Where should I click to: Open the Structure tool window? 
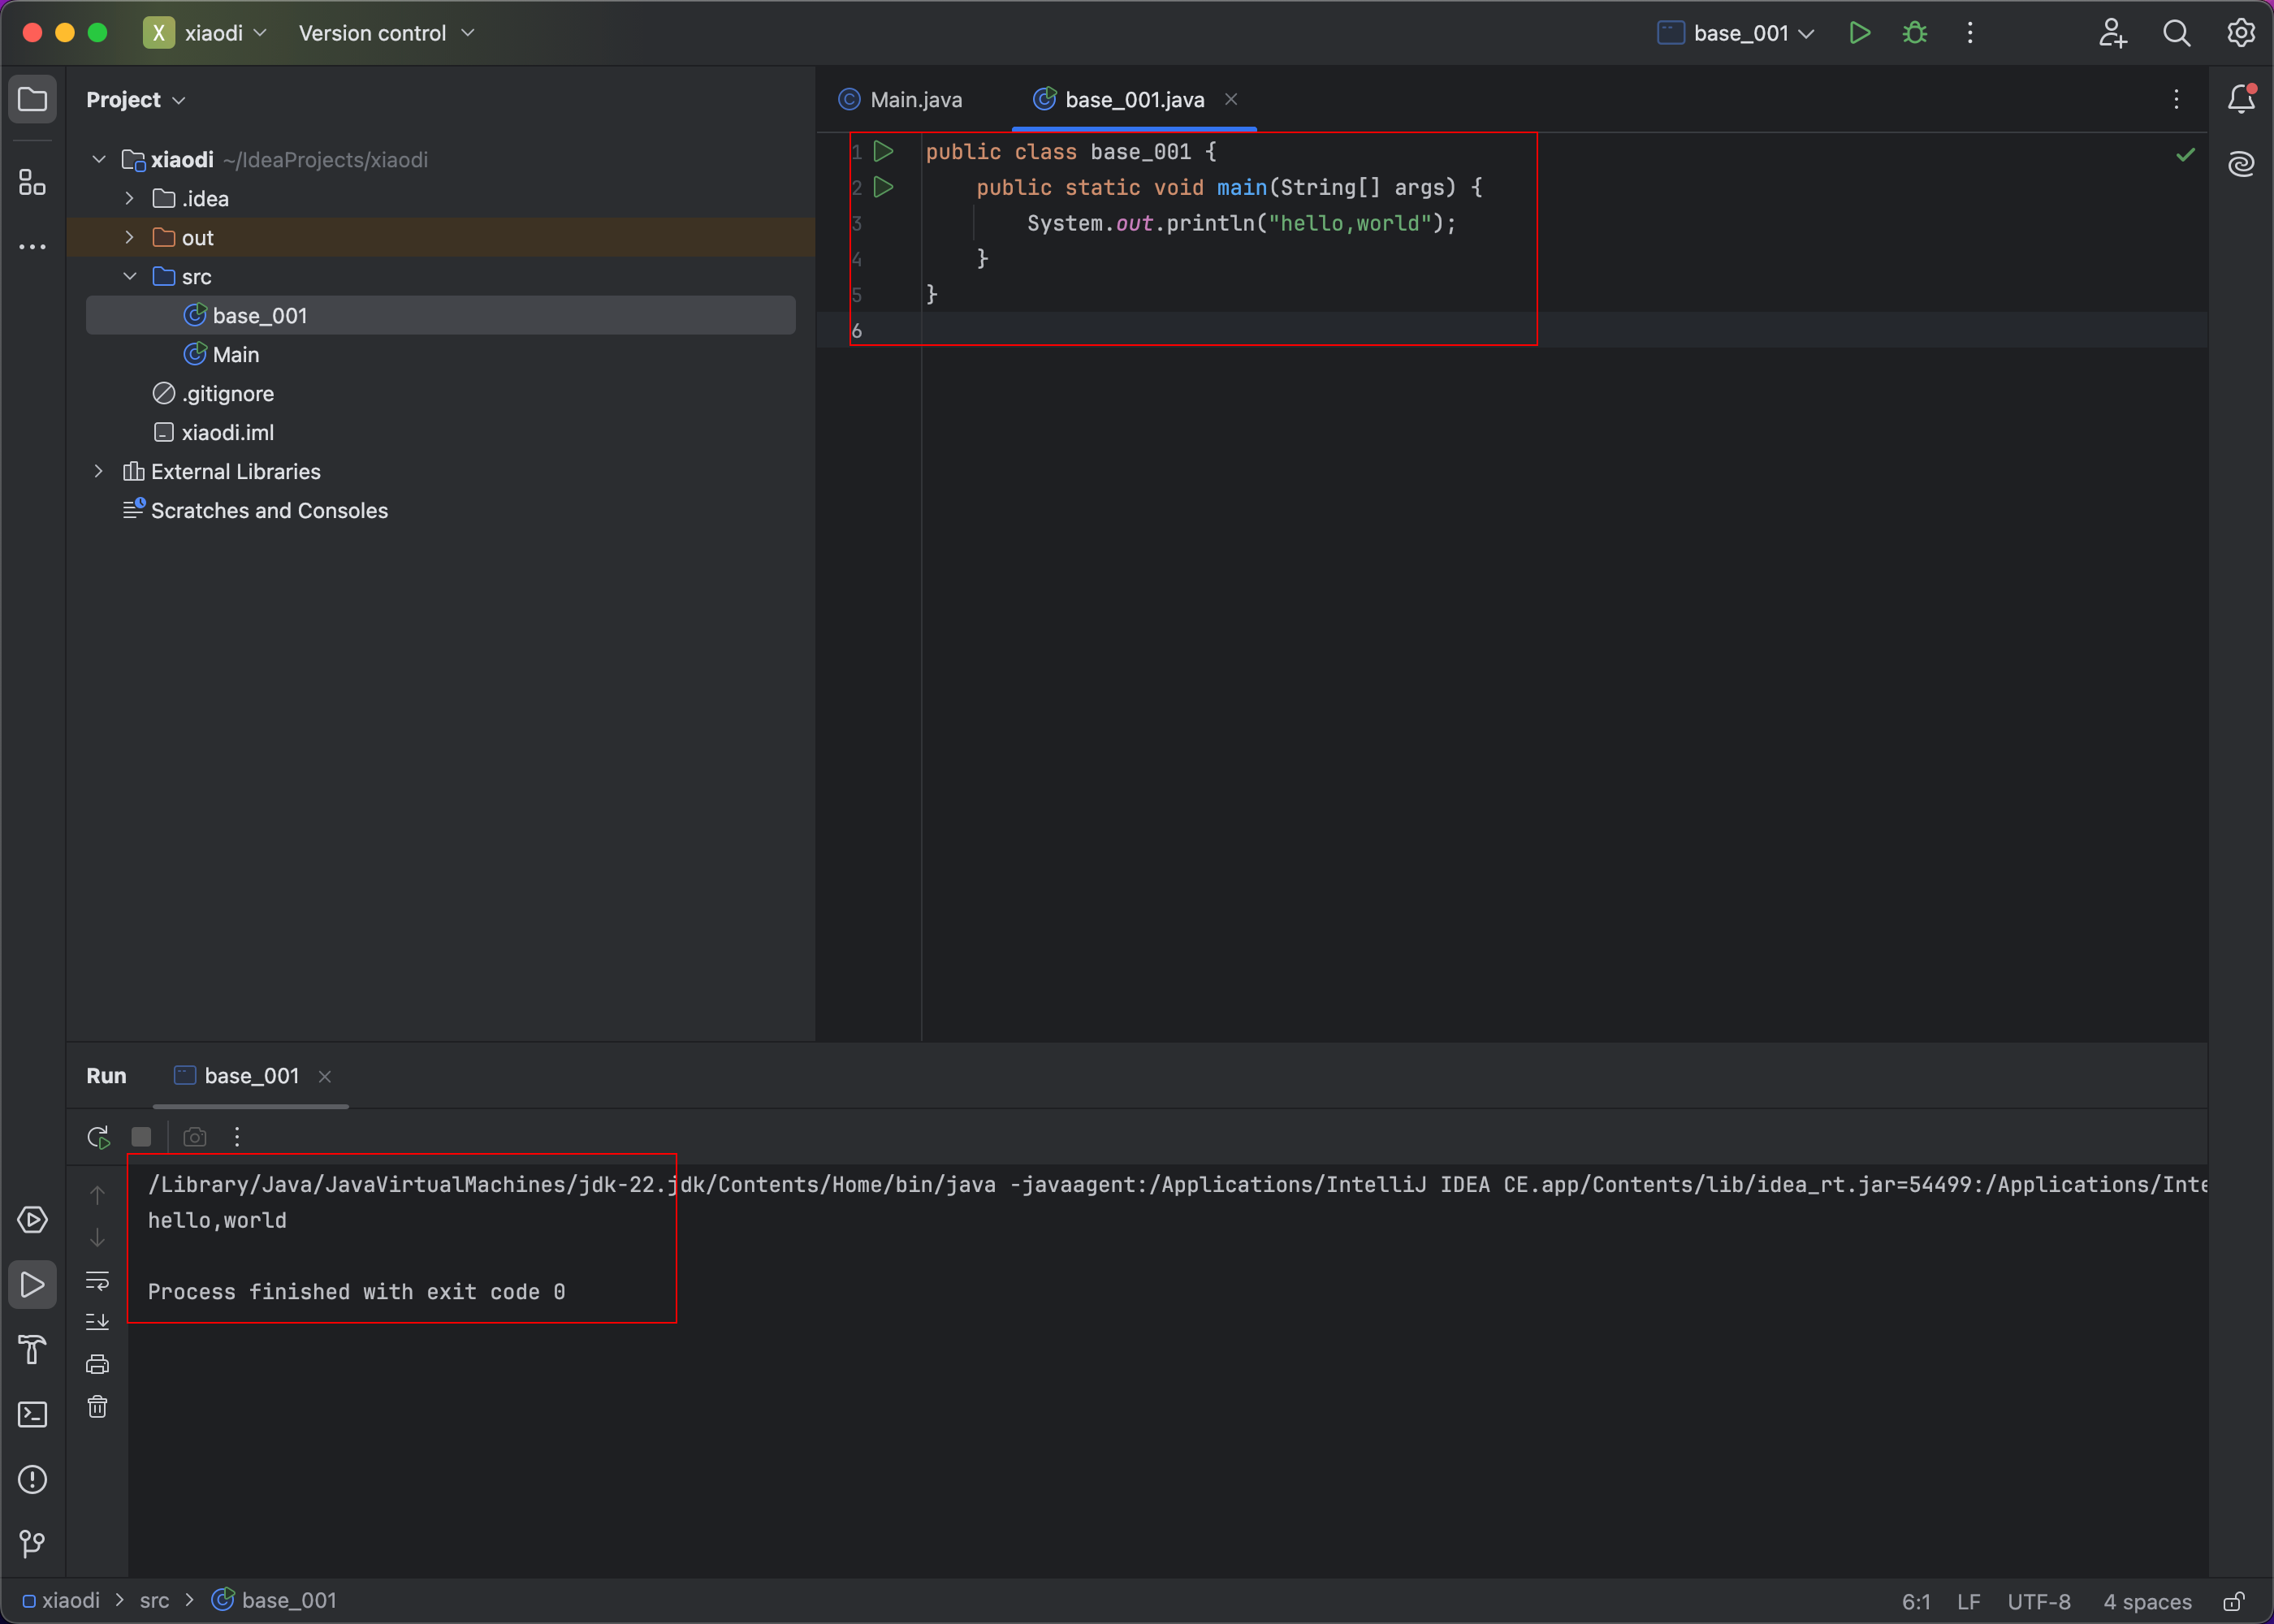click(30, 182)
